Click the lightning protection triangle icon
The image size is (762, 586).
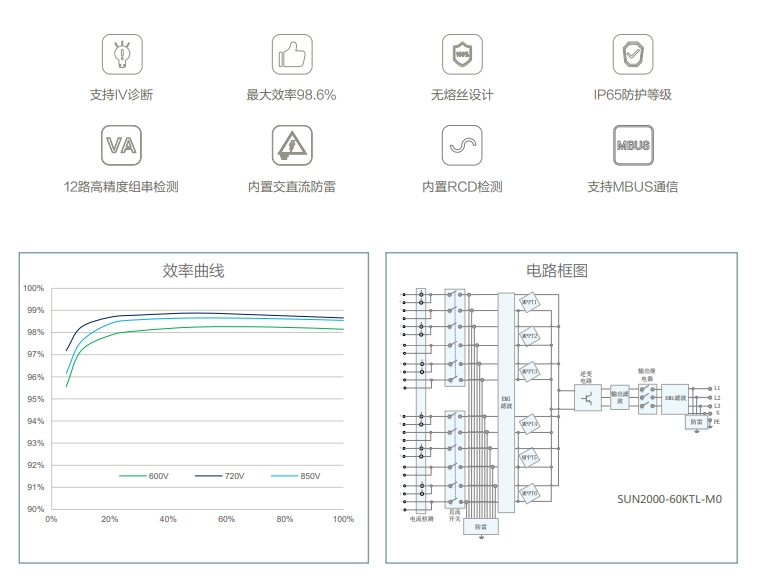tap(291, 145)
